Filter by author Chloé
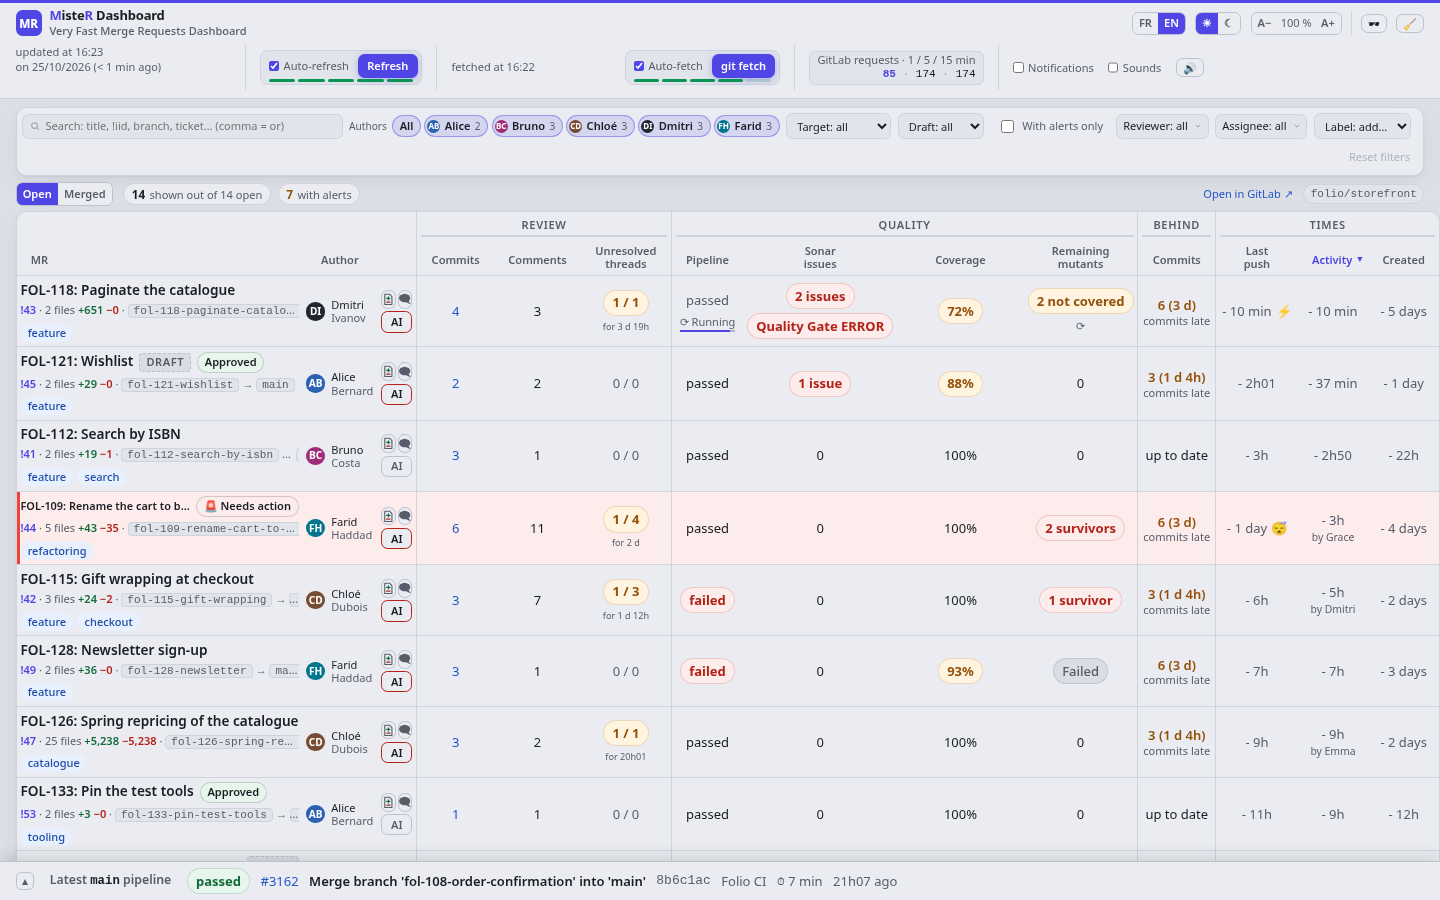1440x900 pixels. 600,126
